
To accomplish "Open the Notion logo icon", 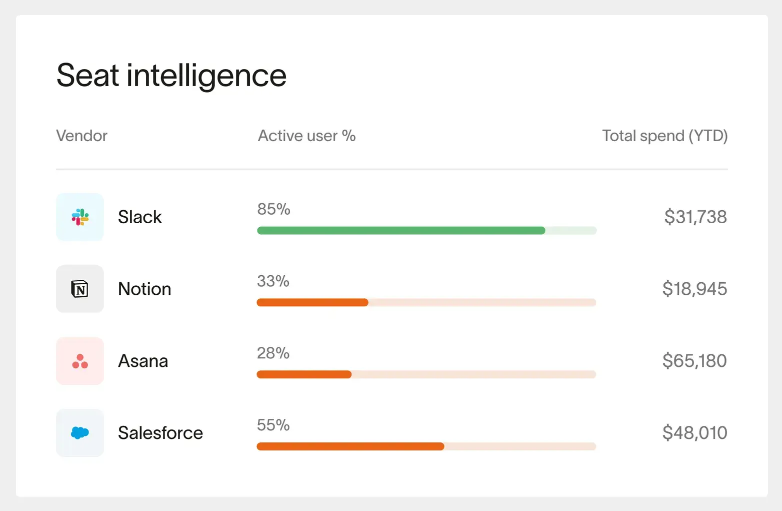I will click(x=80, y=289).
